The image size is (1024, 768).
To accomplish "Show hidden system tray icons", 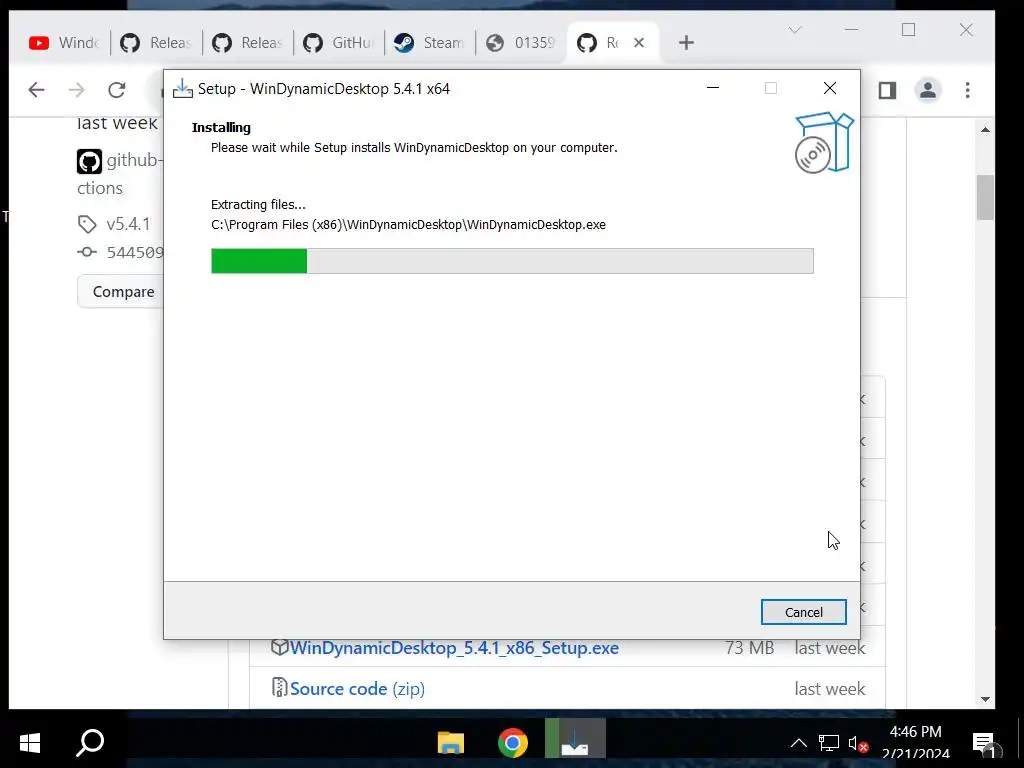I will click(798, 743).
